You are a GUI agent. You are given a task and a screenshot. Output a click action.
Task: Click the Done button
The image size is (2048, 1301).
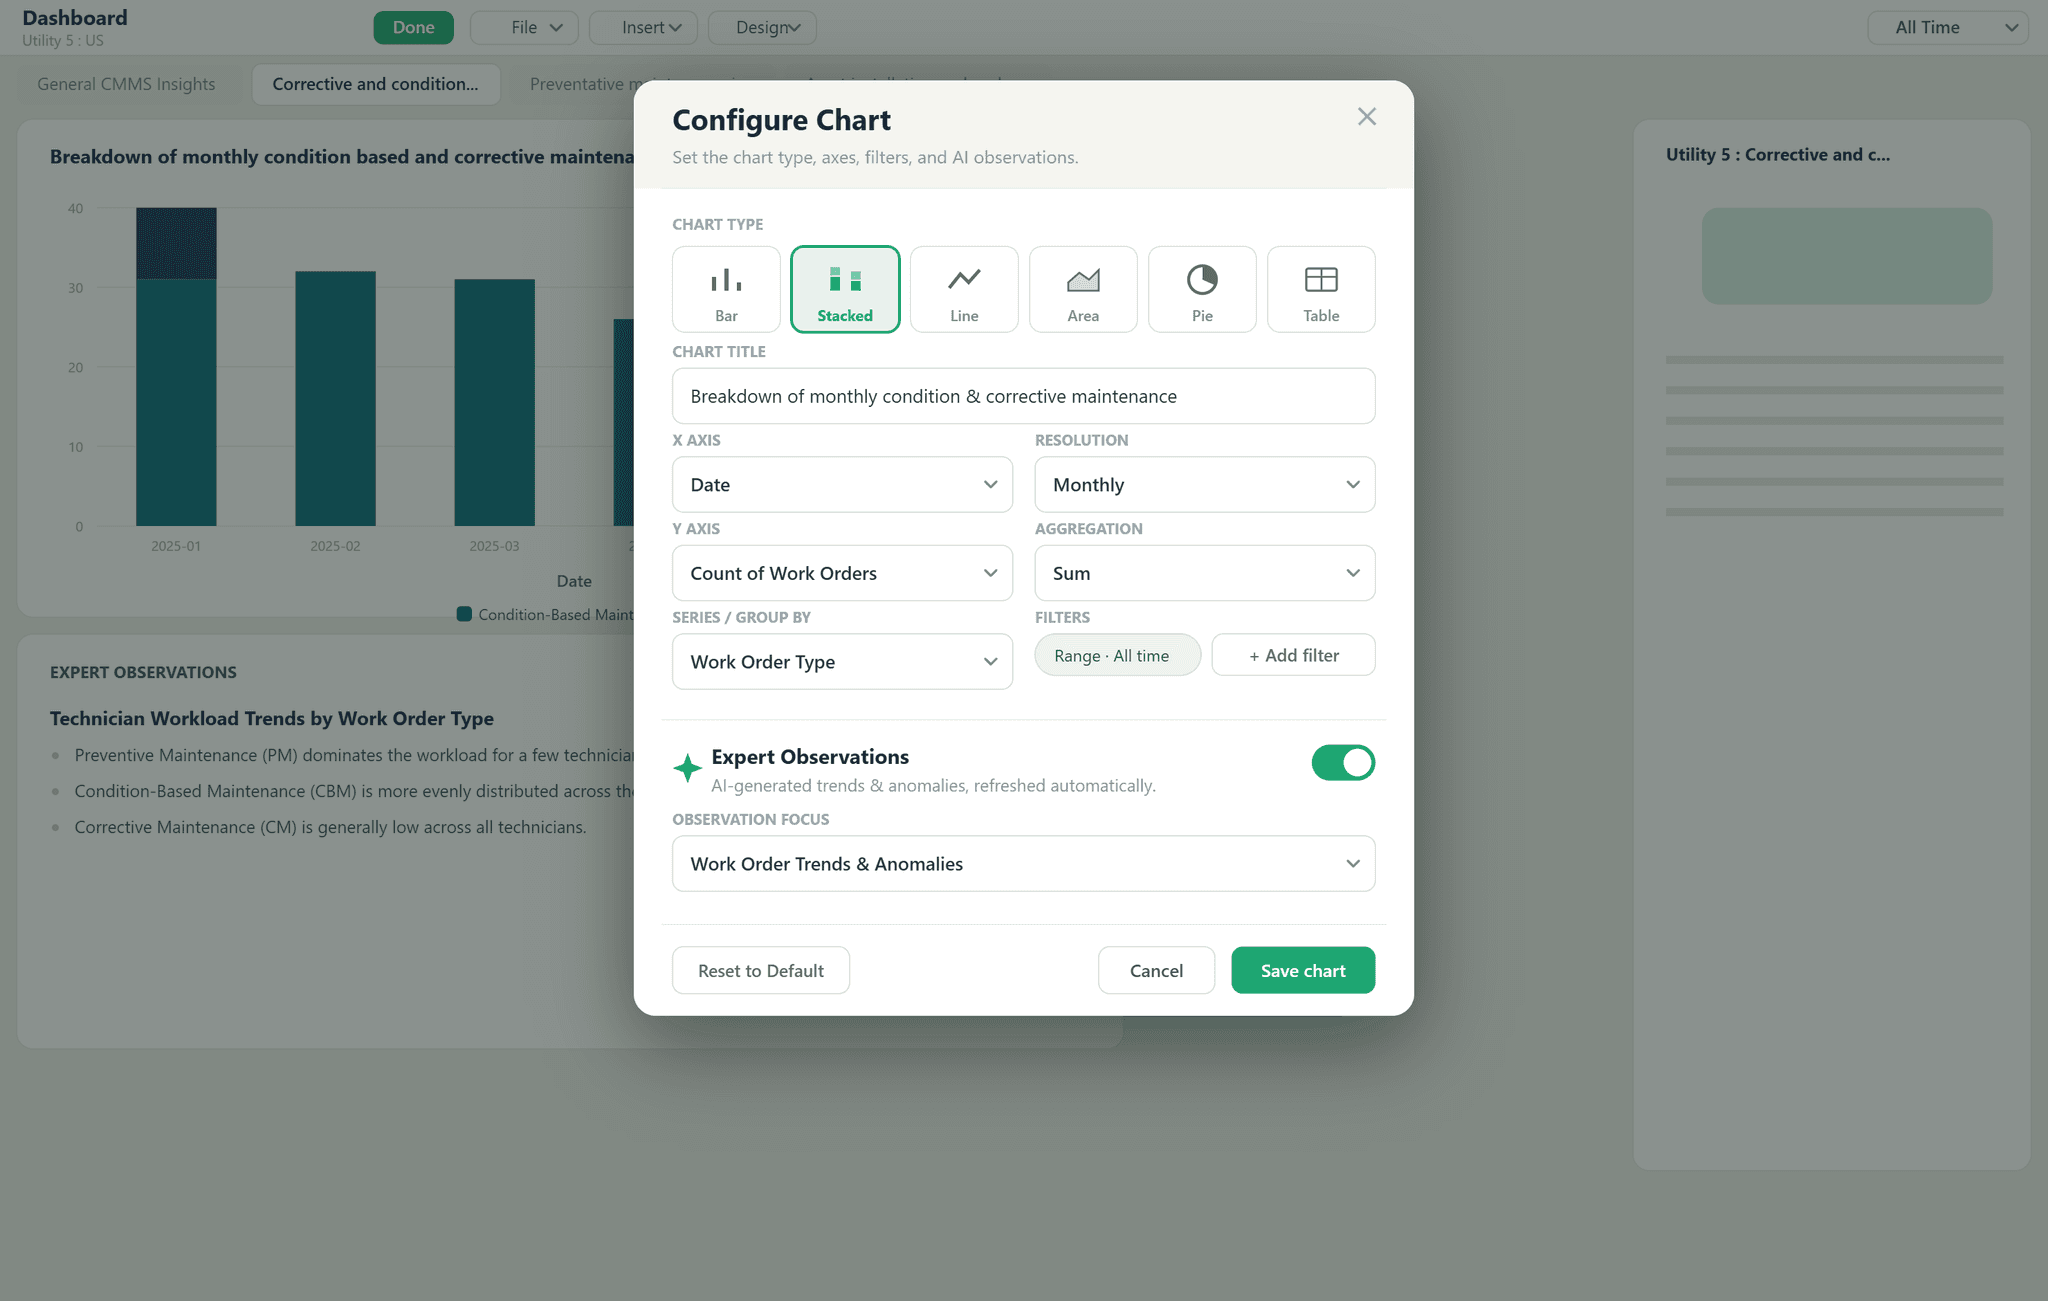point(413,28)
